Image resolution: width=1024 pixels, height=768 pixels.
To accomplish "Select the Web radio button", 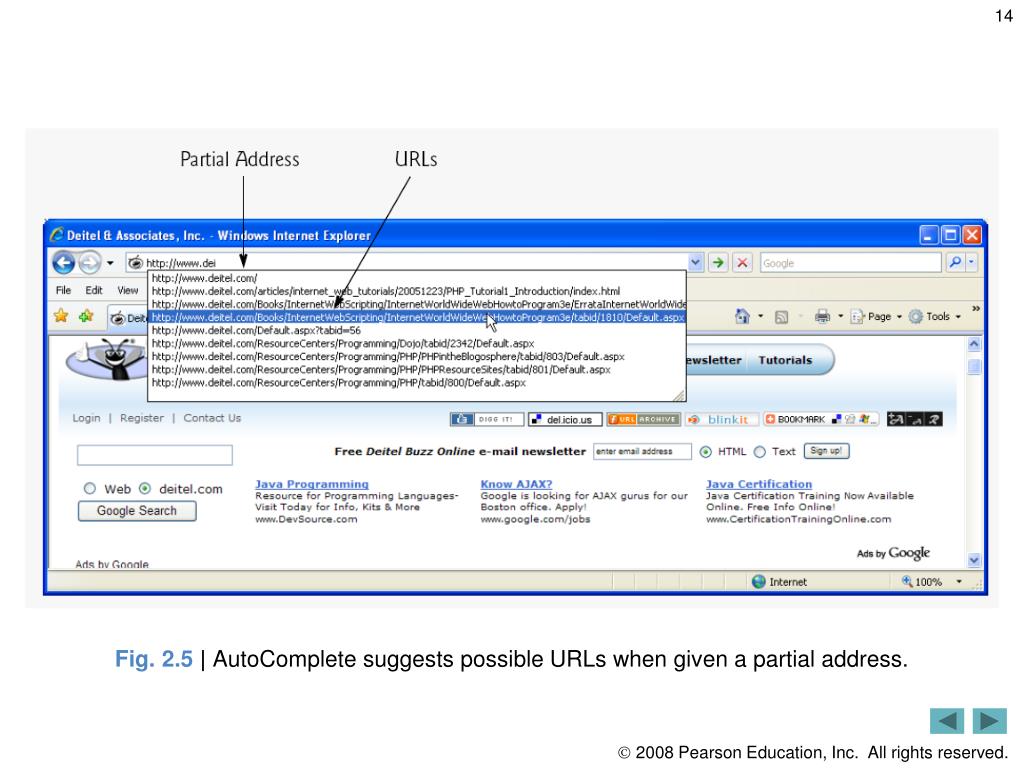I will coord(89,488).
